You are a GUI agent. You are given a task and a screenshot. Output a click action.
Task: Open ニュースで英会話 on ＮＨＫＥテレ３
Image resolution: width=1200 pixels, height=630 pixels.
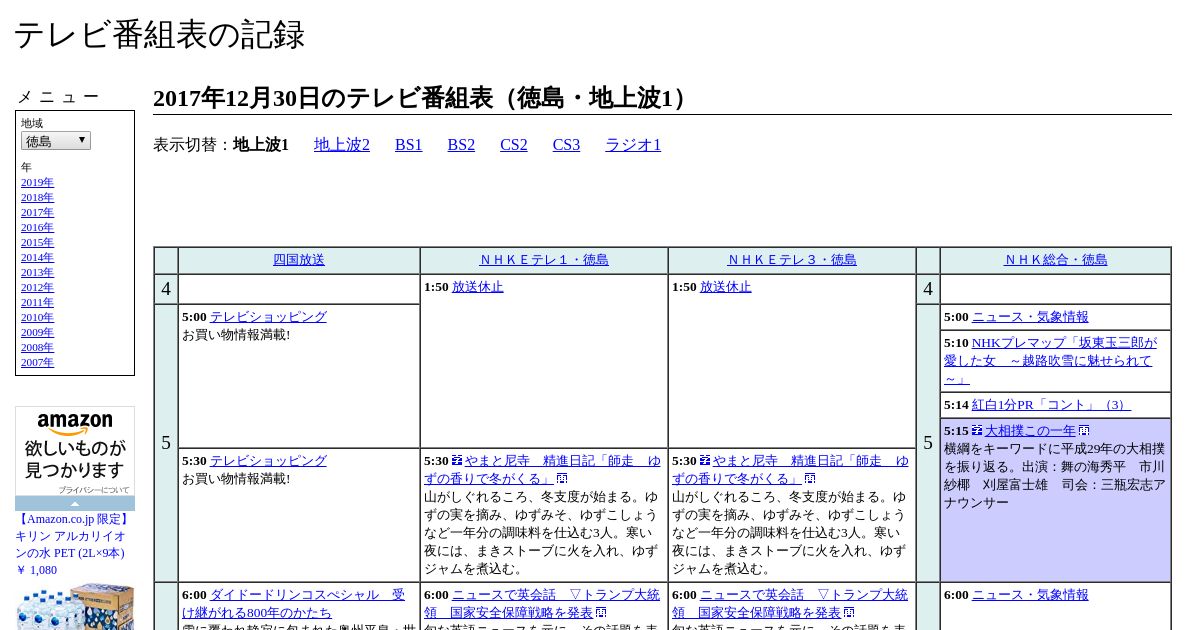790,604
